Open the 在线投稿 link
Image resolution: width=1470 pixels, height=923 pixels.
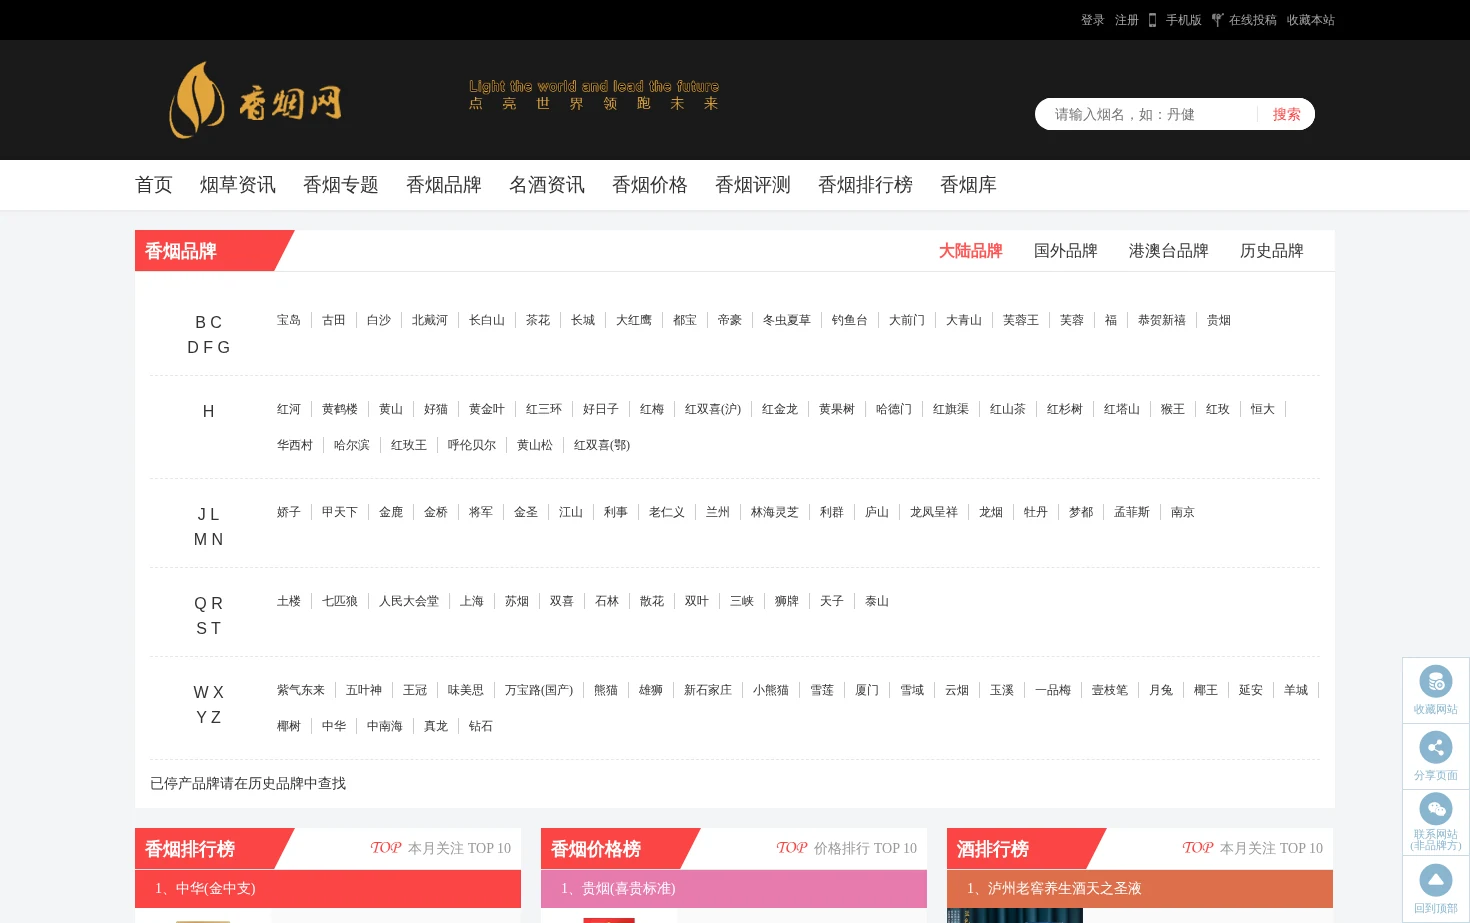pos(1253,20)
